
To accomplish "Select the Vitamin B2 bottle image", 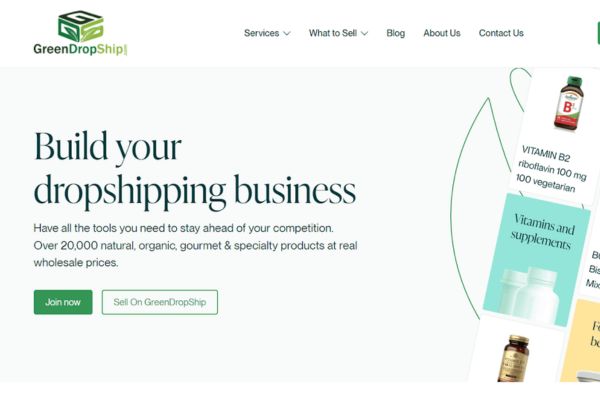I will pyautogui.click(x=569, y=103).
